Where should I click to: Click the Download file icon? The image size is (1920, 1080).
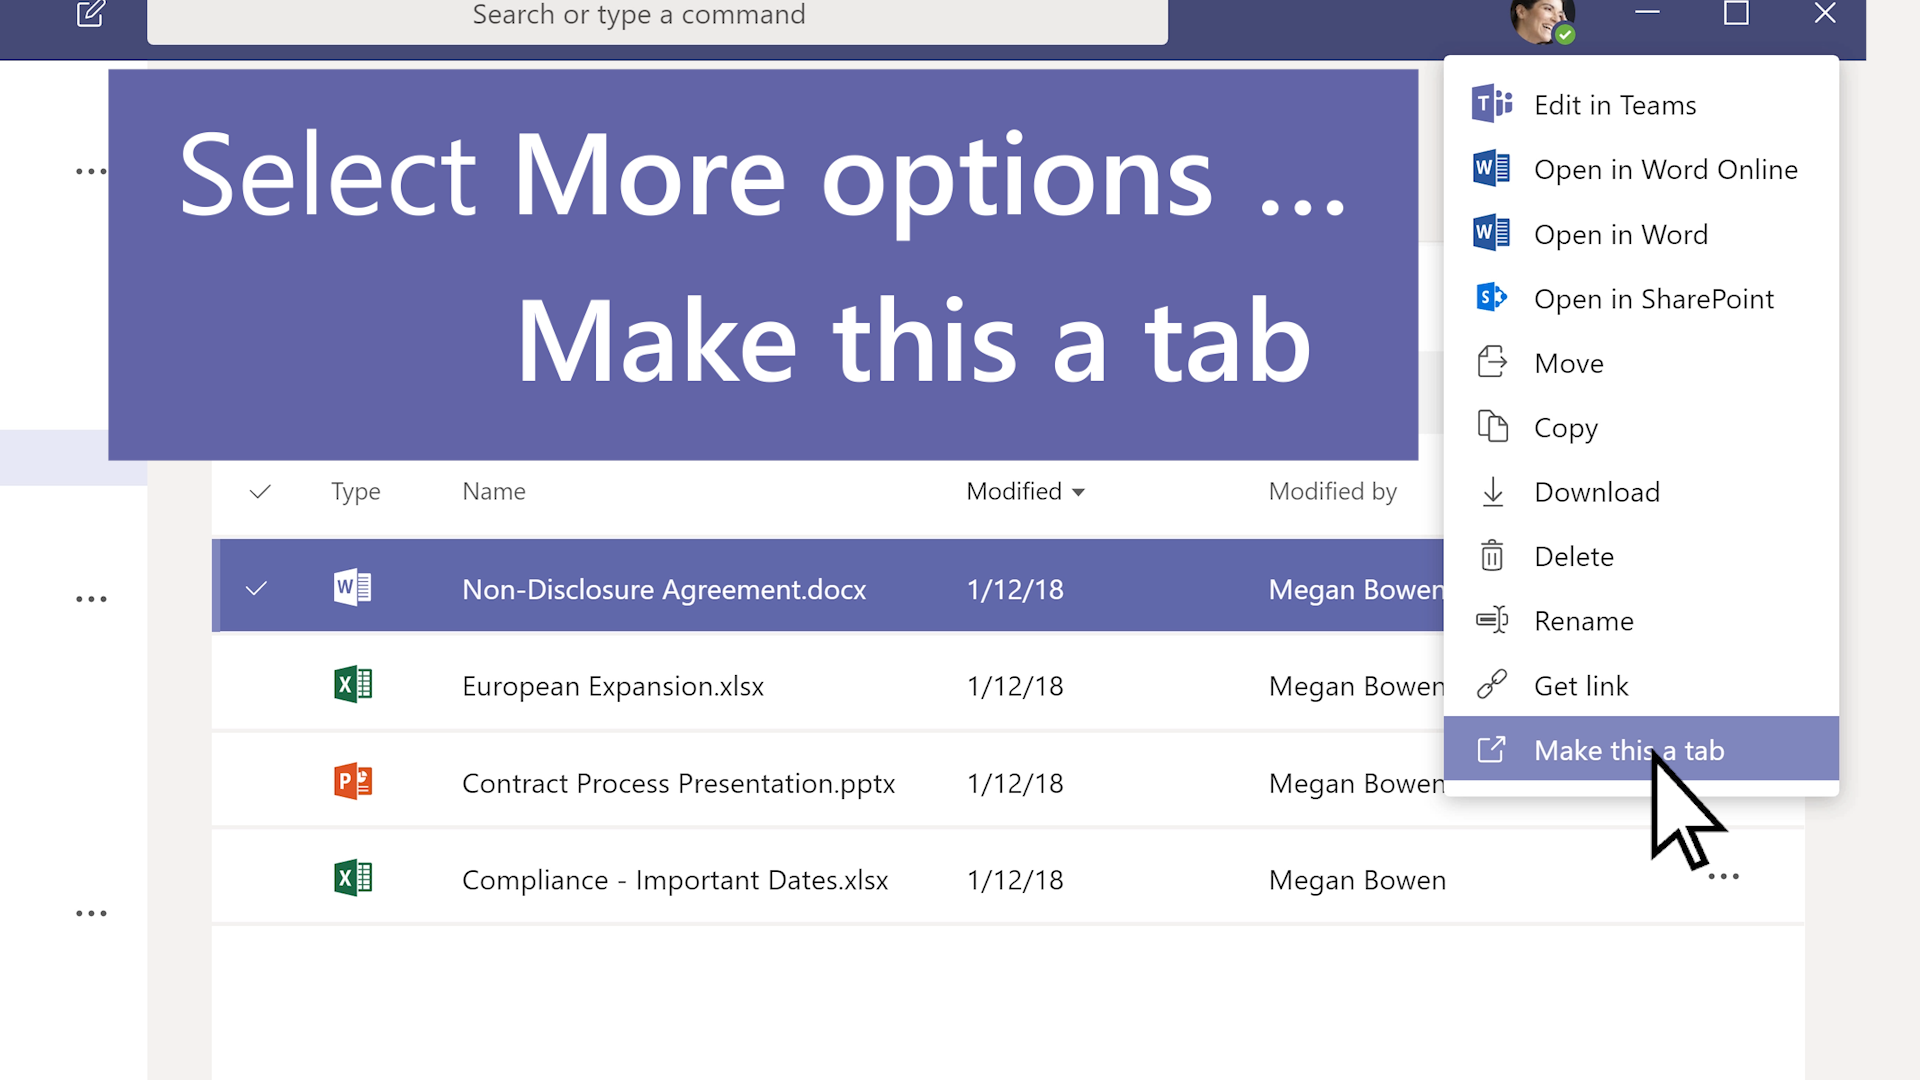pos(1491,491)
